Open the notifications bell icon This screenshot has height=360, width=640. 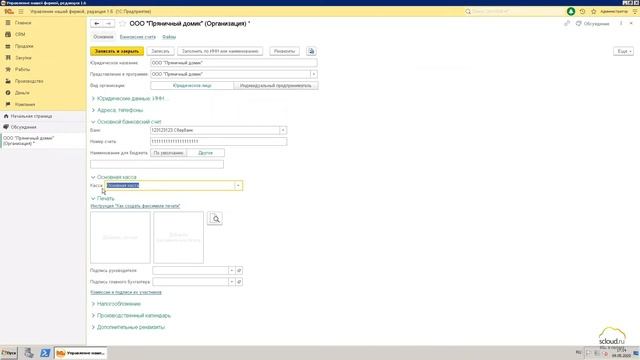click(x=571, y=11)
